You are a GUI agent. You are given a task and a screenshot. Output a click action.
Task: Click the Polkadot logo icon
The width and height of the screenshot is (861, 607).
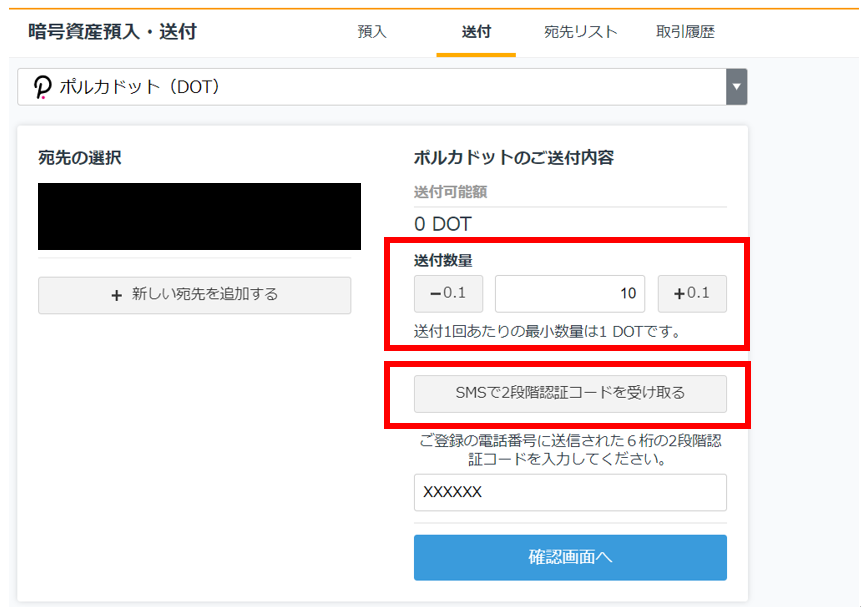coord(42,87)
